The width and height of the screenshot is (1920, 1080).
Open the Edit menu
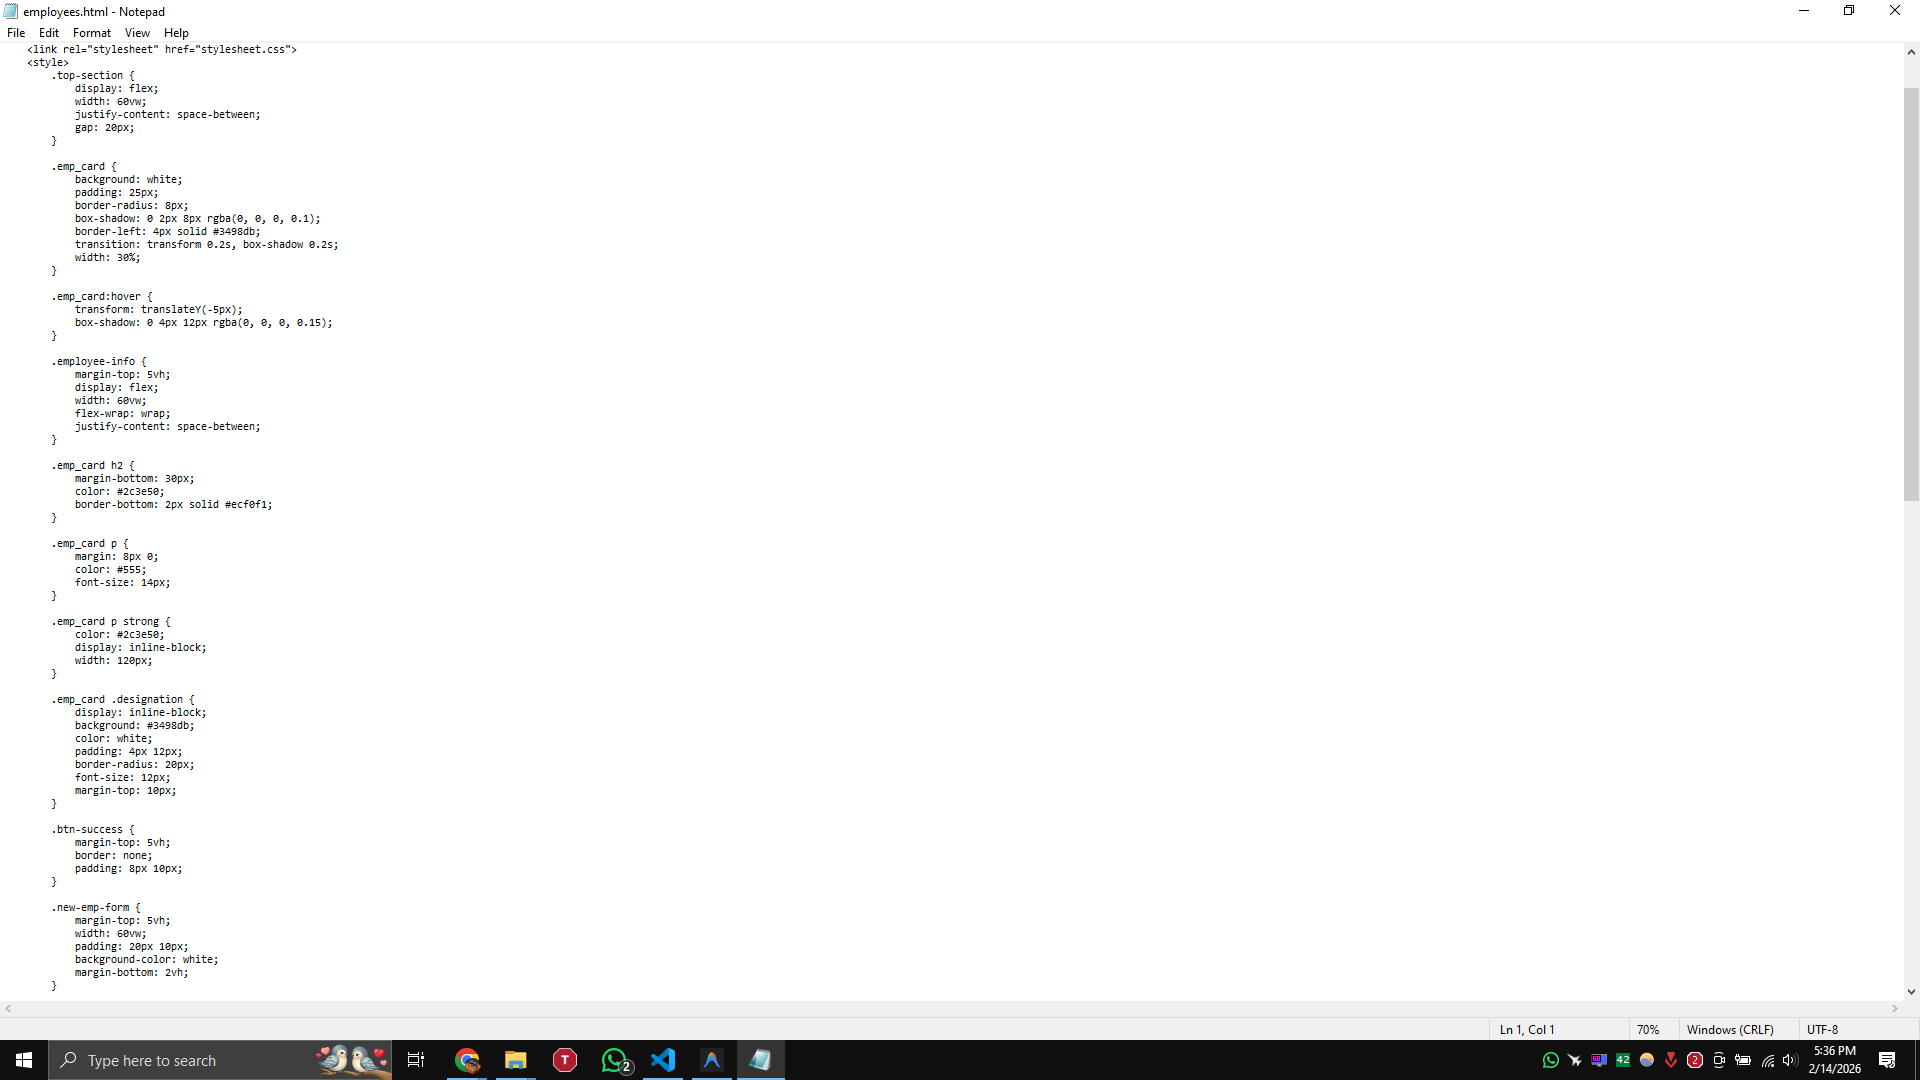[48, 33]
